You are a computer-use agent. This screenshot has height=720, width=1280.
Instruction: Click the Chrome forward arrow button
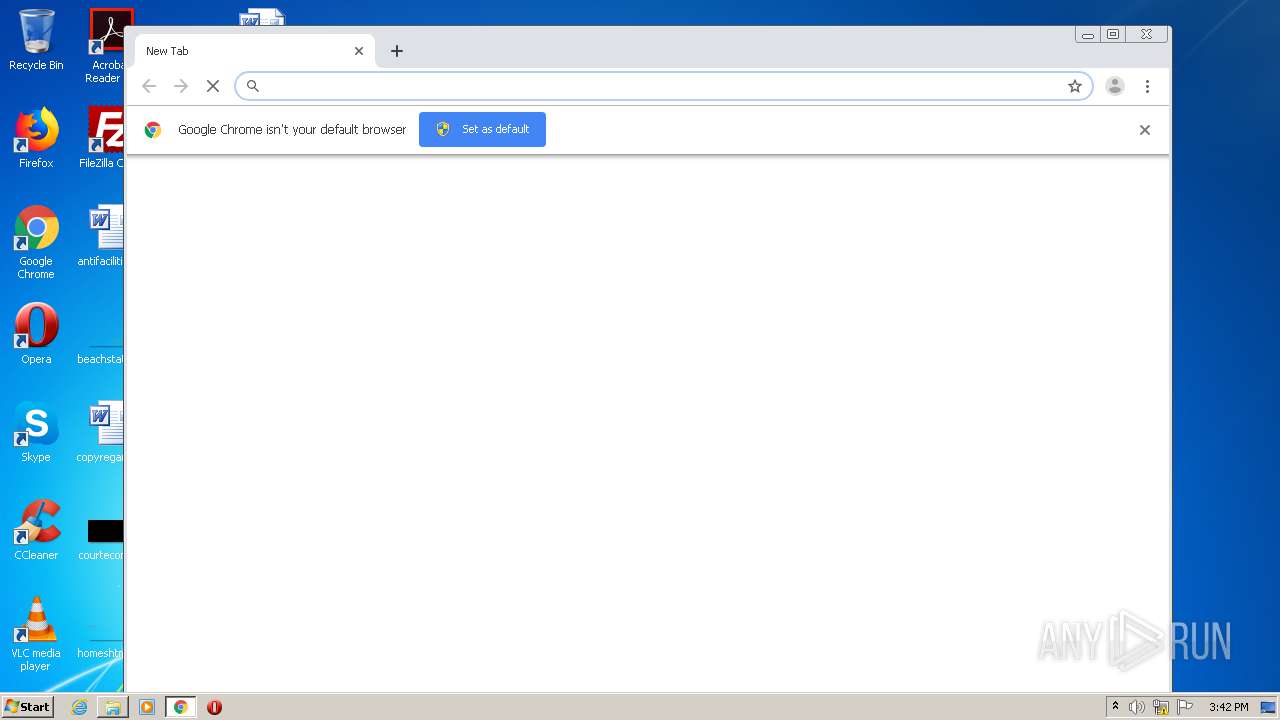click(x=181, y=86)
